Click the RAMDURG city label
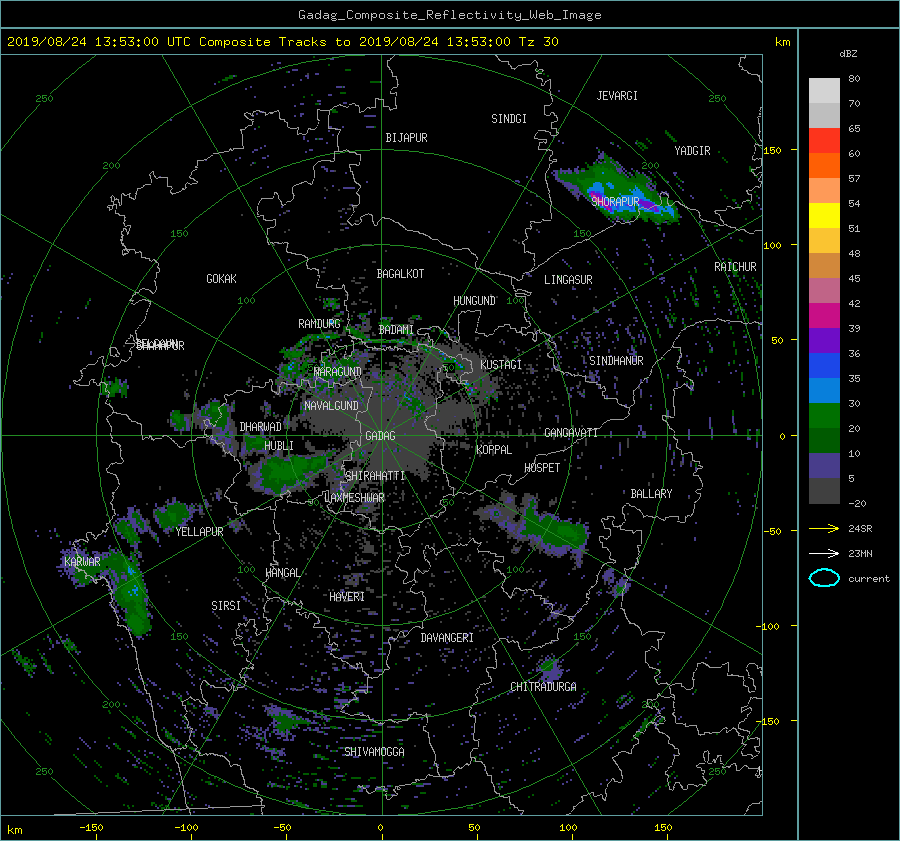 point(319,324)
